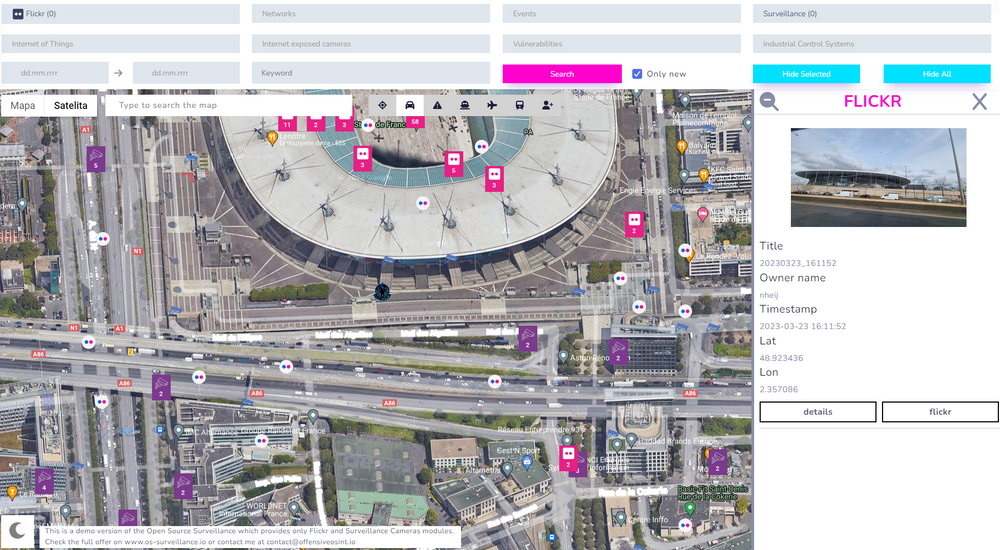Uncheck the Only new checkbox

(x=637, y=74)
